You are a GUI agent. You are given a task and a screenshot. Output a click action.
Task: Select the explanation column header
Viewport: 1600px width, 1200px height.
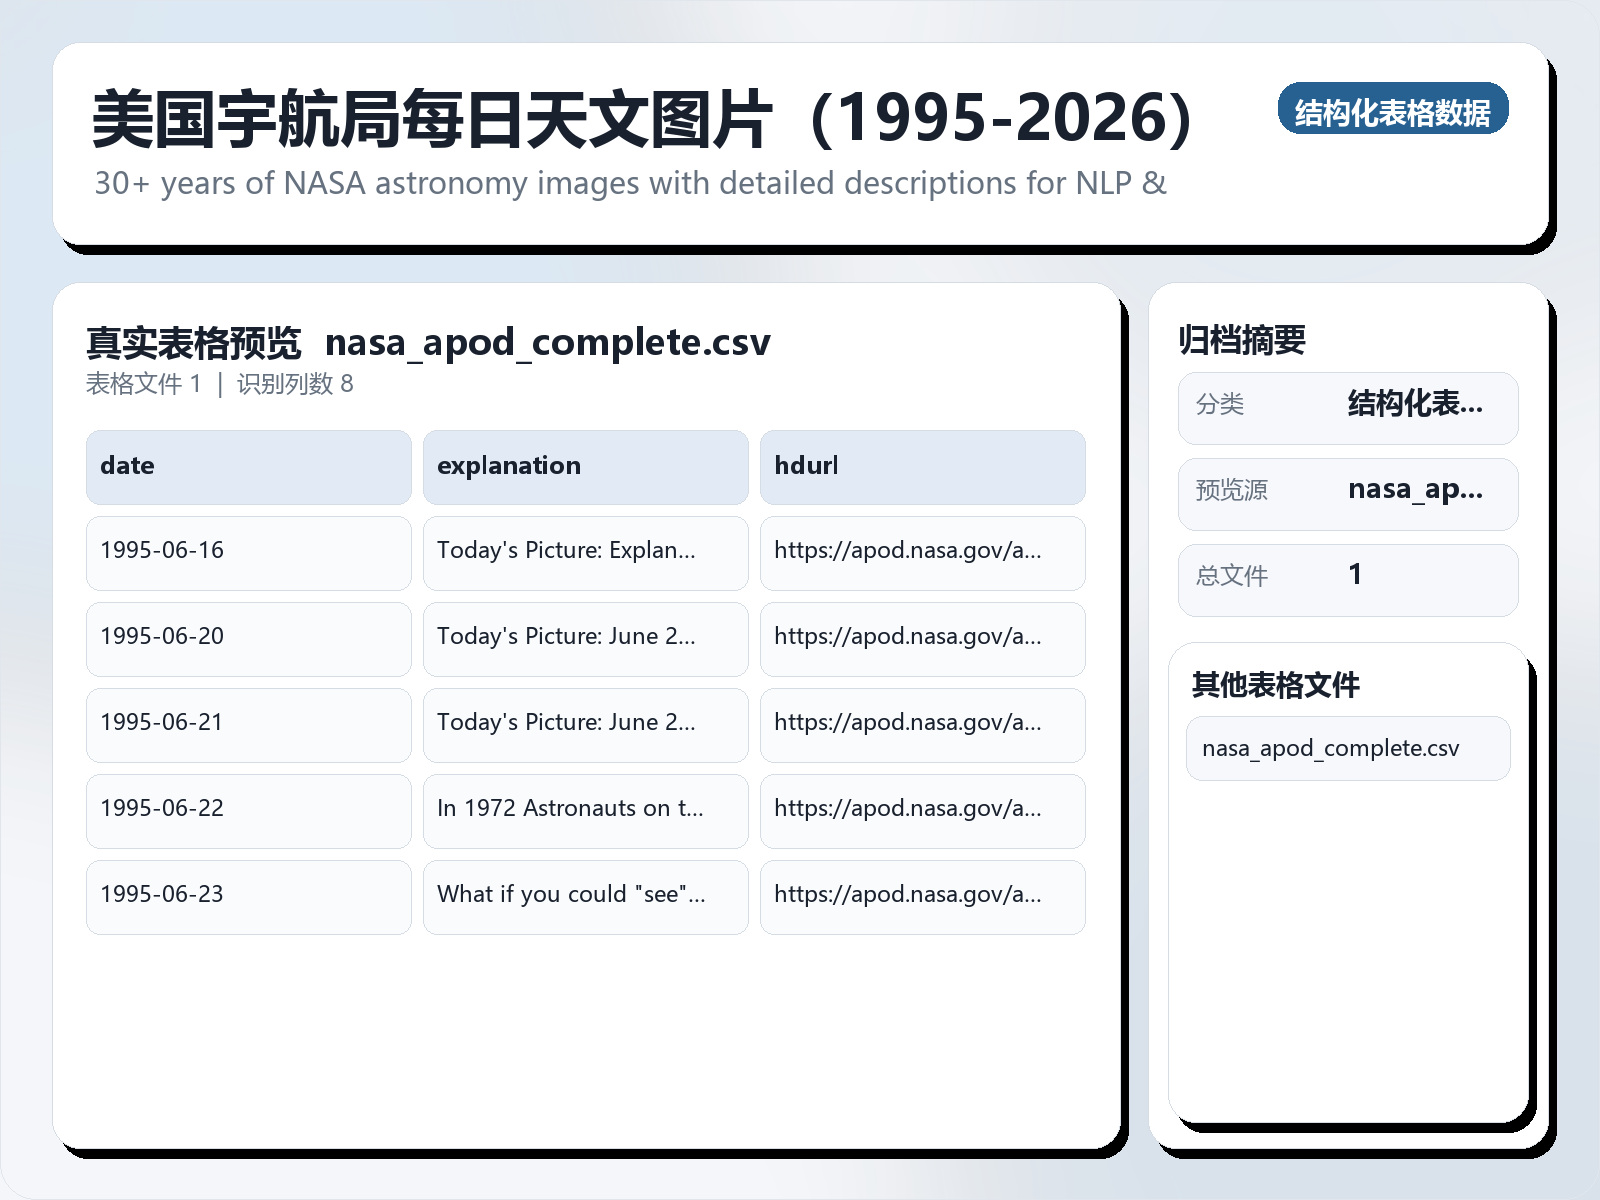pos(585,466)
